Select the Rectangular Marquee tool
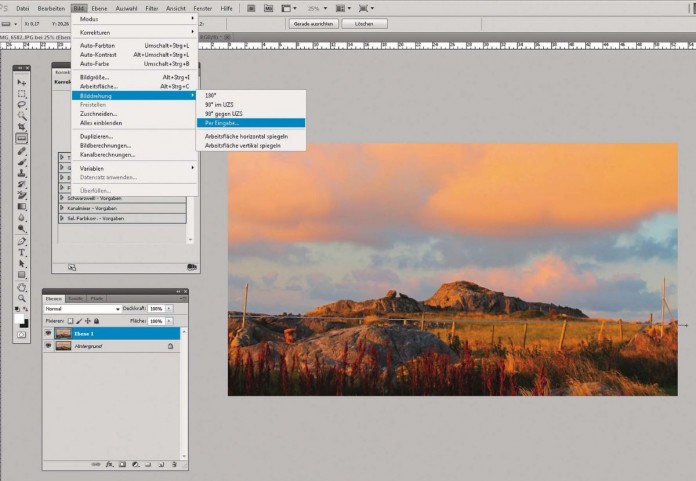Screen dimensions: 696x481 point(22,93)
